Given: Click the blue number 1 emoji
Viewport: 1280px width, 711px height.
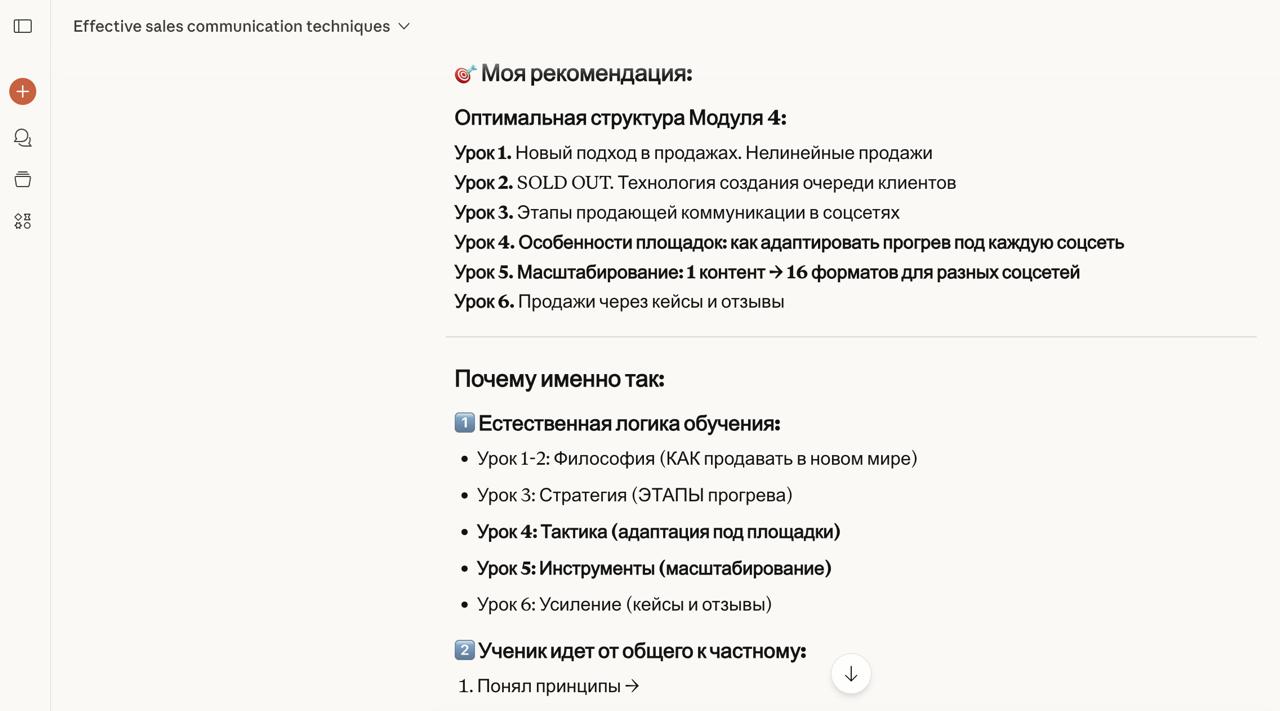Looking at the screenshot, I should pos(465,423).
